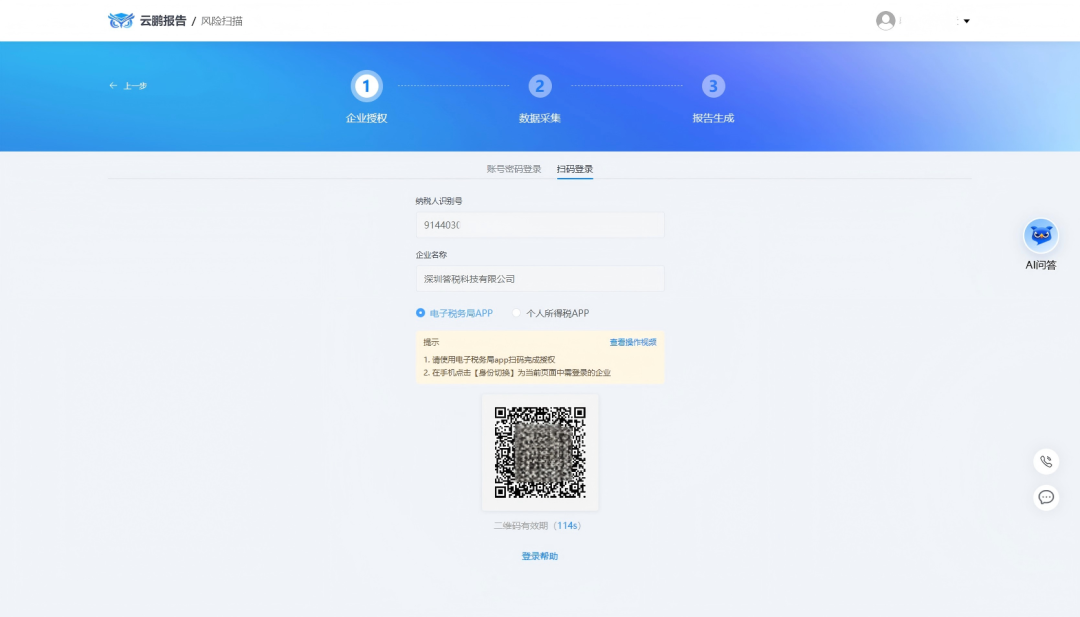1080x617 pixels.
Task: Open the 查看操作视频 link
Action: pos(632,341)
